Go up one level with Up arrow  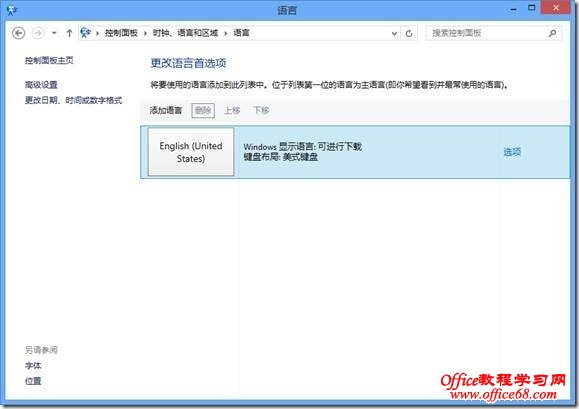pyautogui.click(x=69, y=33)
